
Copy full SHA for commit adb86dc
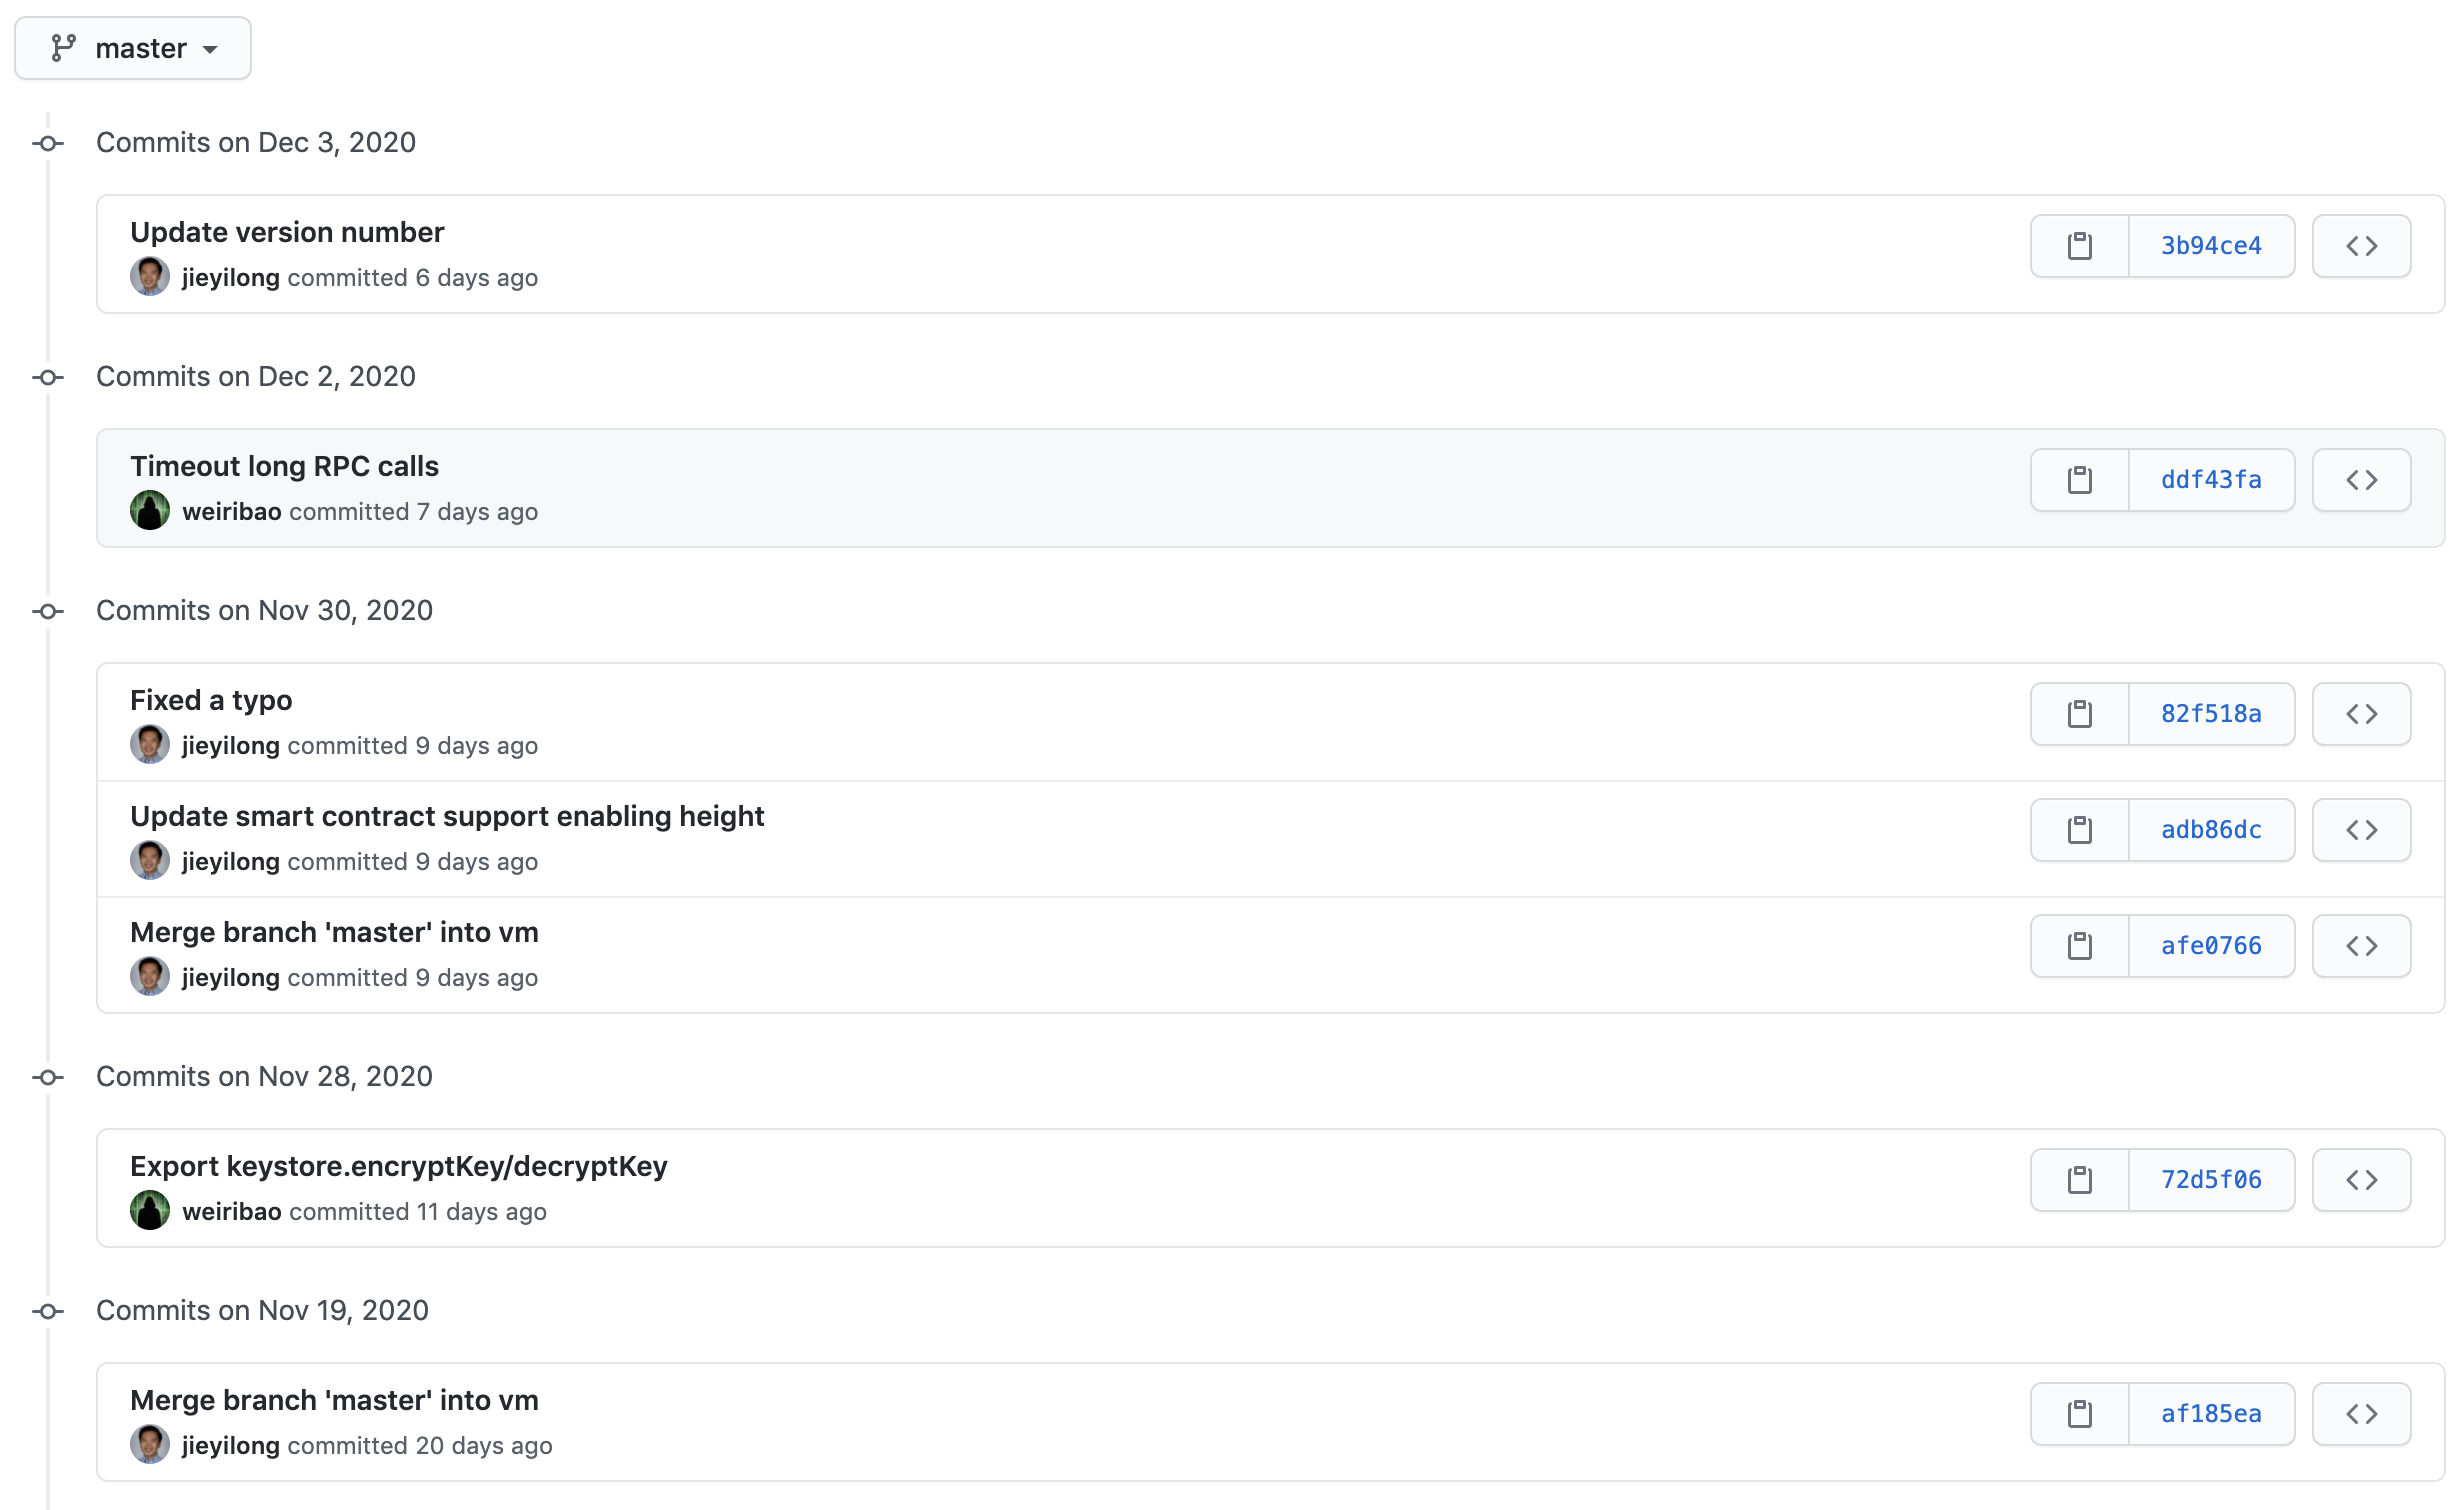pos(2079,830)
